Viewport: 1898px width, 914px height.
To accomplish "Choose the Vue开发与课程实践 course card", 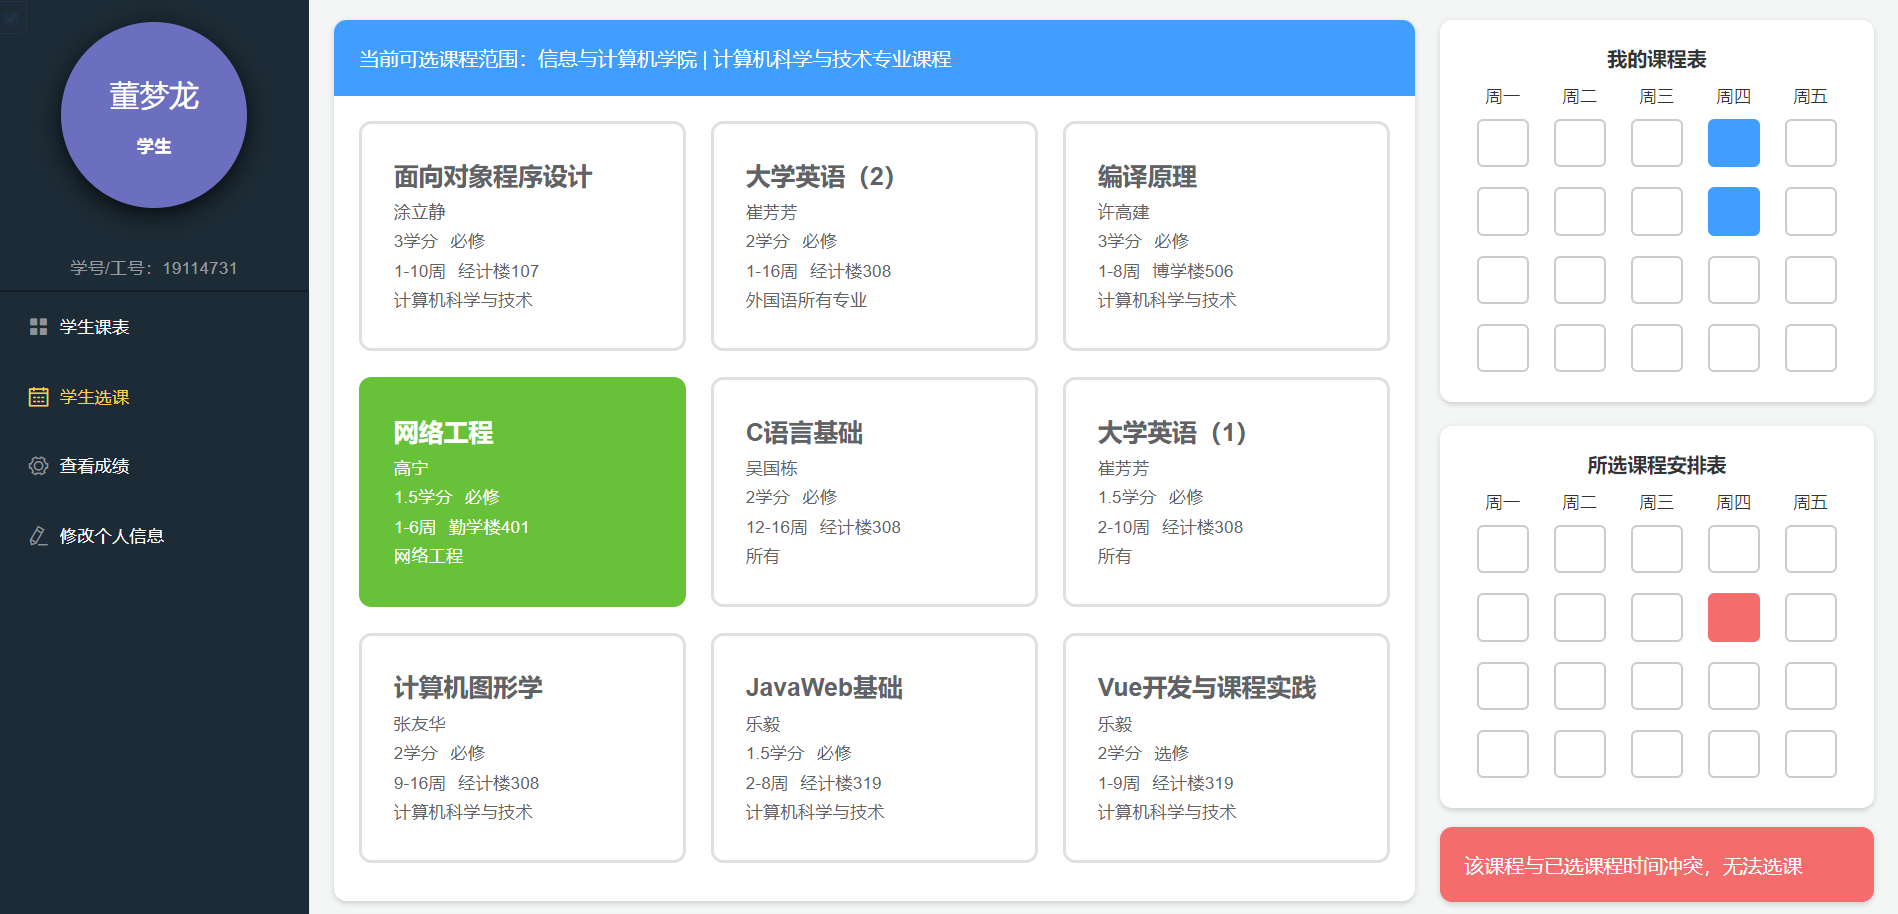I will coord(1226,748).
